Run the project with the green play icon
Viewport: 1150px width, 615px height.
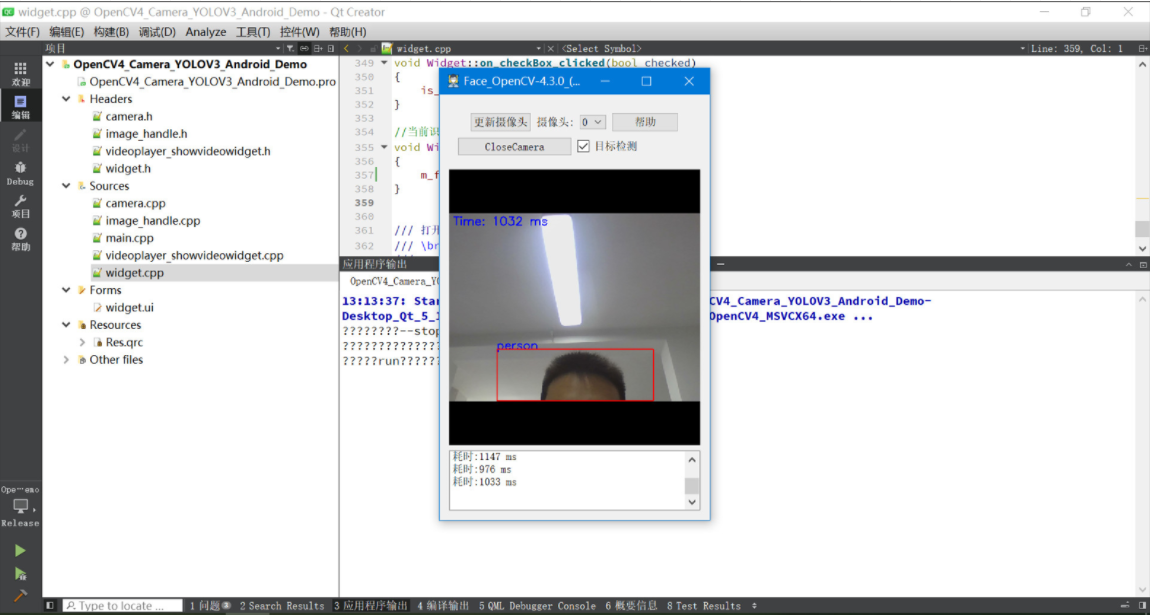[20, 549]
